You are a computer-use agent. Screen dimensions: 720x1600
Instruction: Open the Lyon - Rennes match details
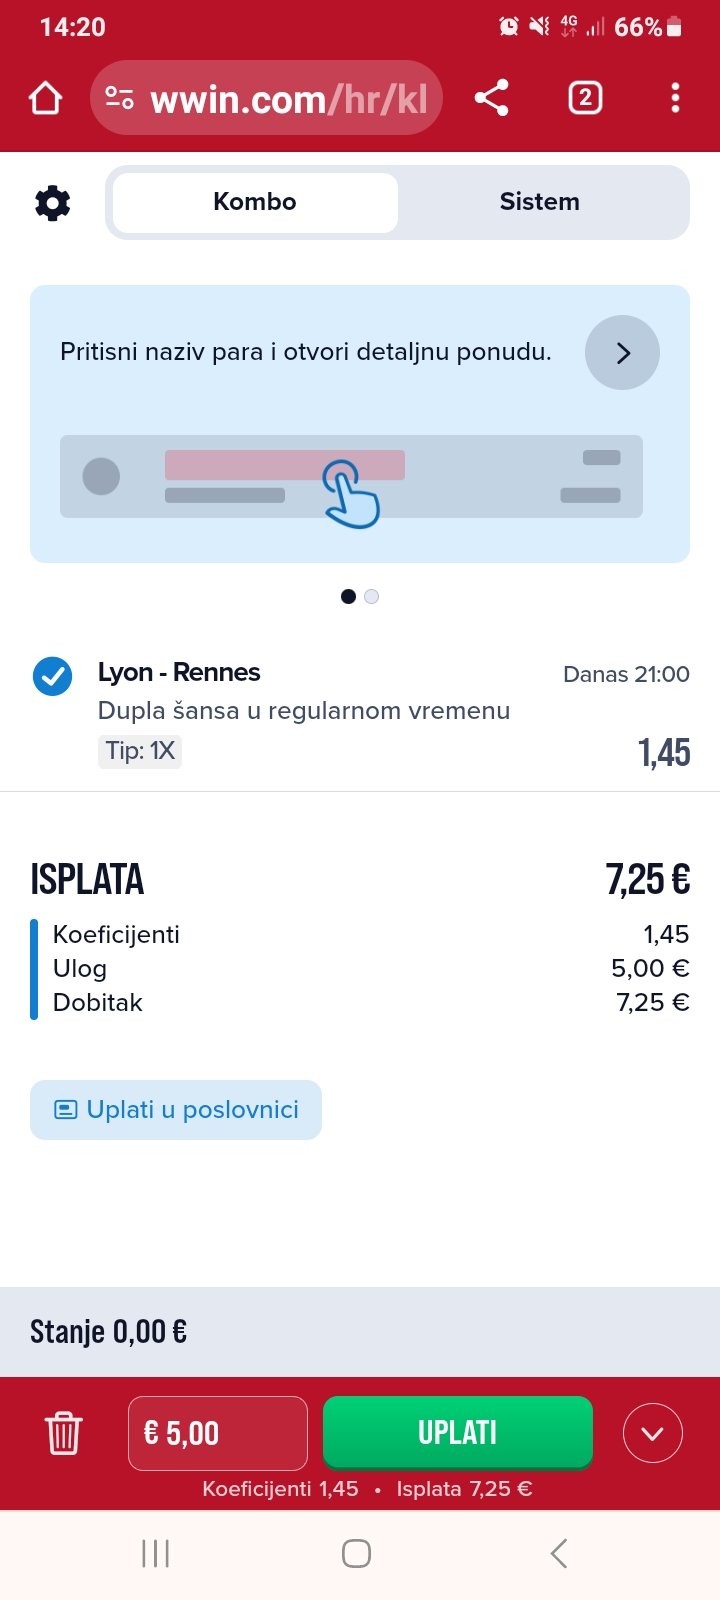pos(179,673)
